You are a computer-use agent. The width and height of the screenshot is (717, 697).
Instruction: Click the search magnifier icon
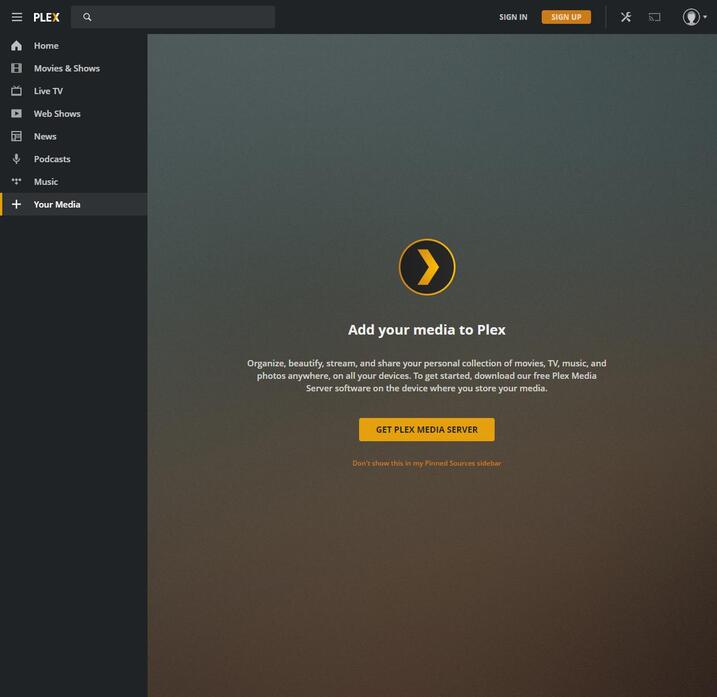coord(87,17)
